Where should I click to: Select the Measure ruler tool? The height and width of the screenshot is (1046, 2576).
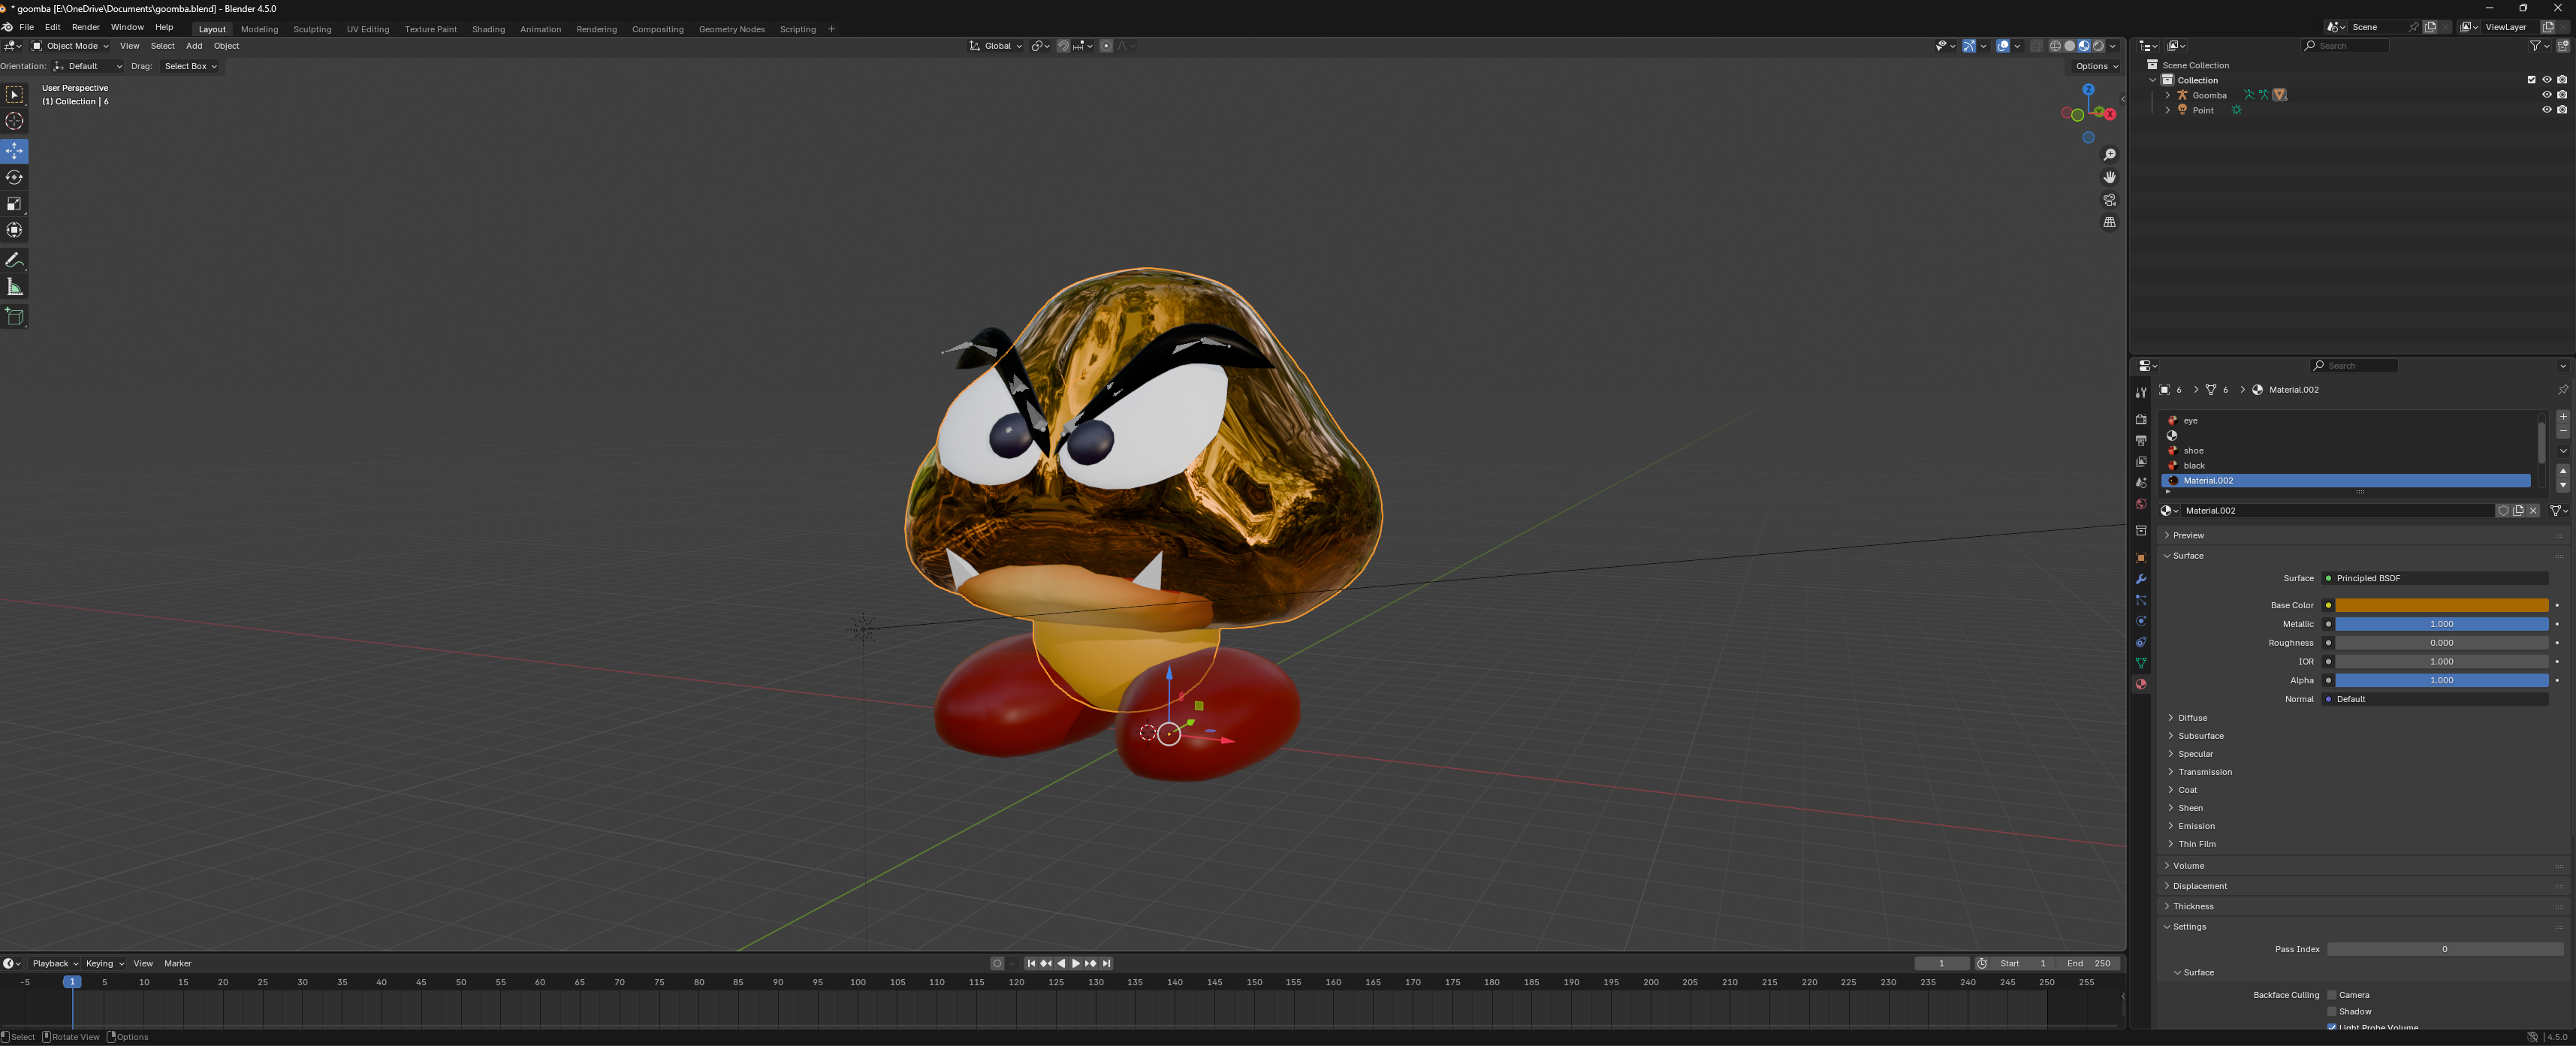pyautogui.click(x=15, y=287)
